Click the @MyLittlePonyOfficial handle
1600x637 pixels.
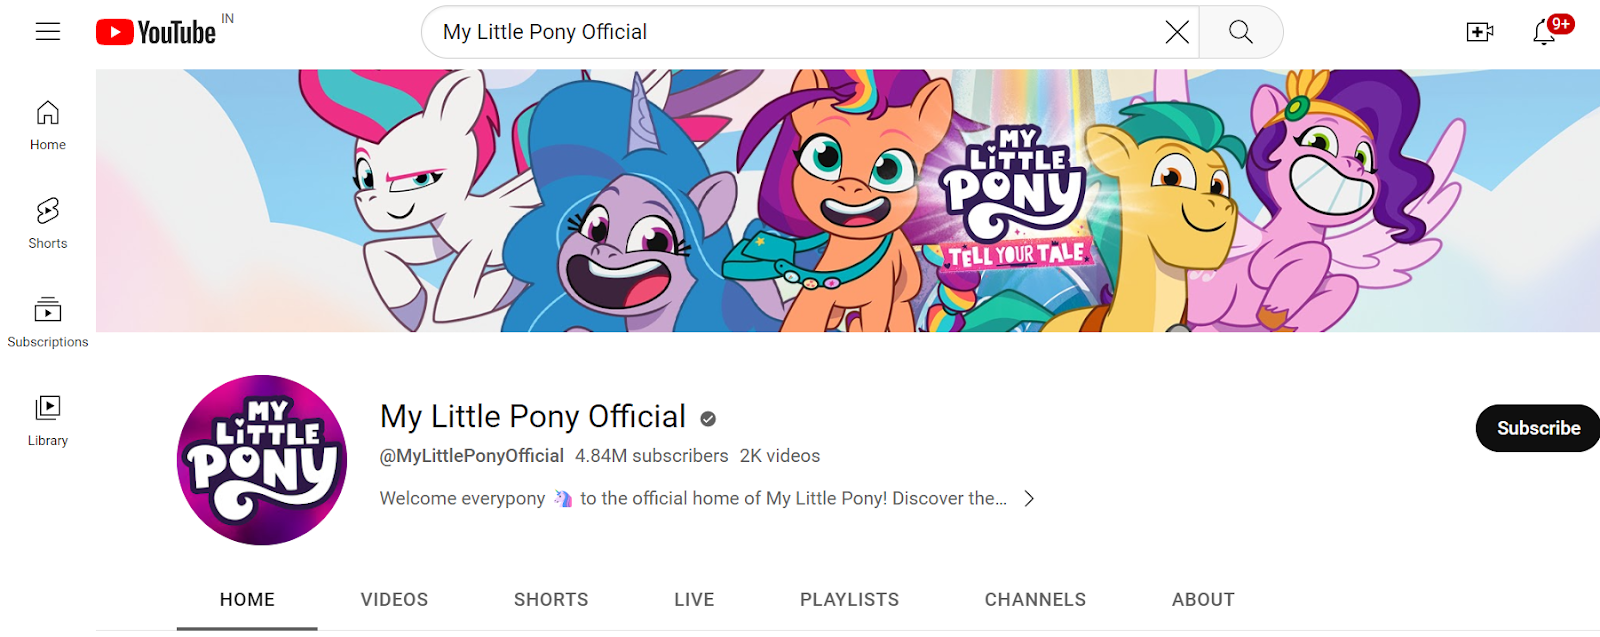pos(472,456)
